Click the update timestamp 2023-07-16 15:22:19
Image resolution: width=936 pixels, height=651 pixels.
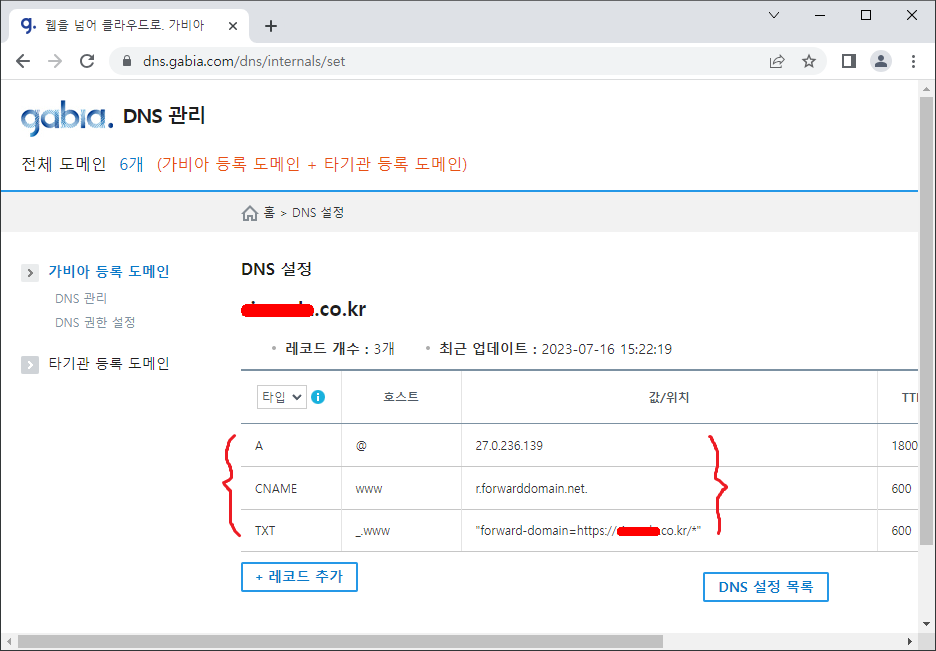click(606, 349)
